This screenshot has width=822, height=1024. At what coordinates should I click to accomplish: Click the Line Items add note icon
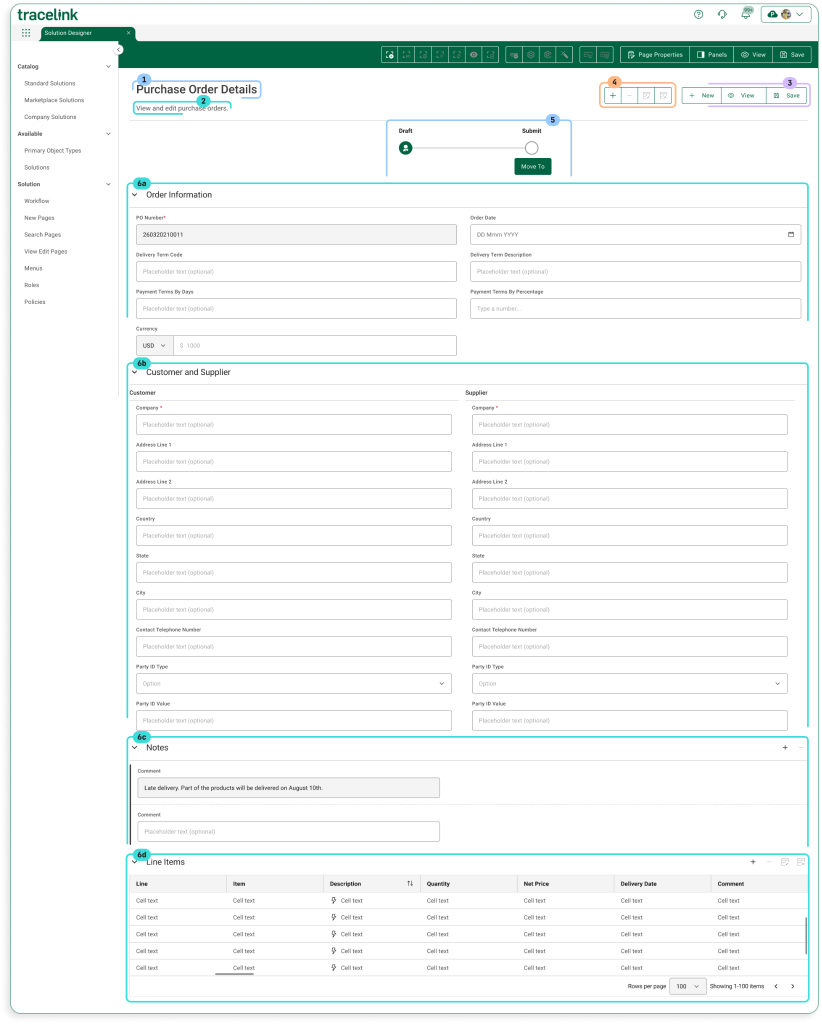(x=801, y=862)
